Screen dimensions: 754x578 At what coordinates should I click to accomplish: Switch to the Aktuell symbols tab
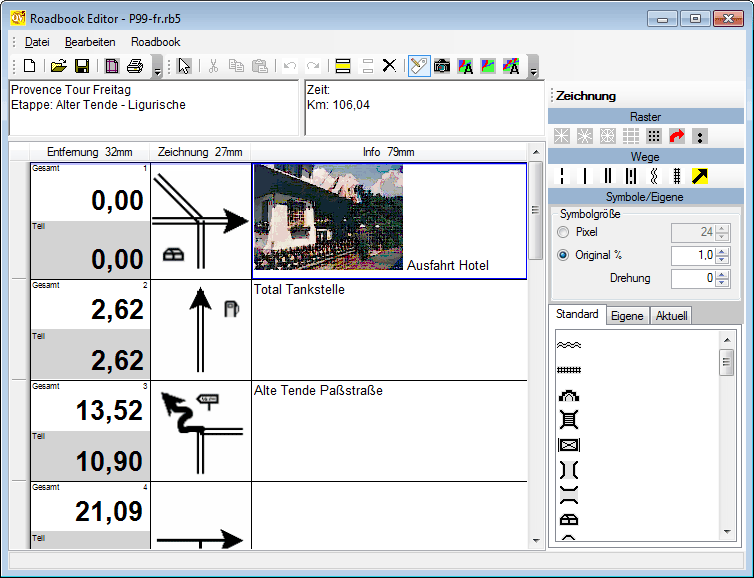[671, 316]
